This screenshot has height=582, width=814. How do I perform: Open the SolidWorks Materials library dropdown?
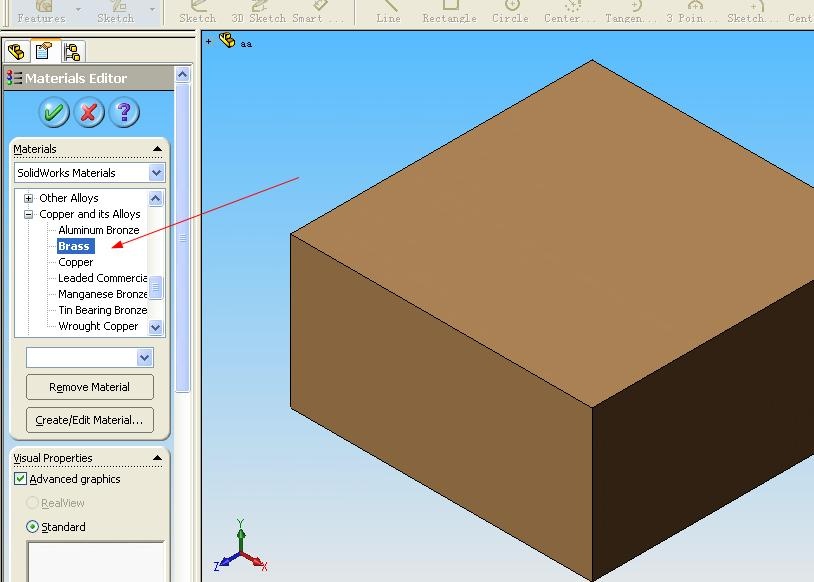pos(156,173)
